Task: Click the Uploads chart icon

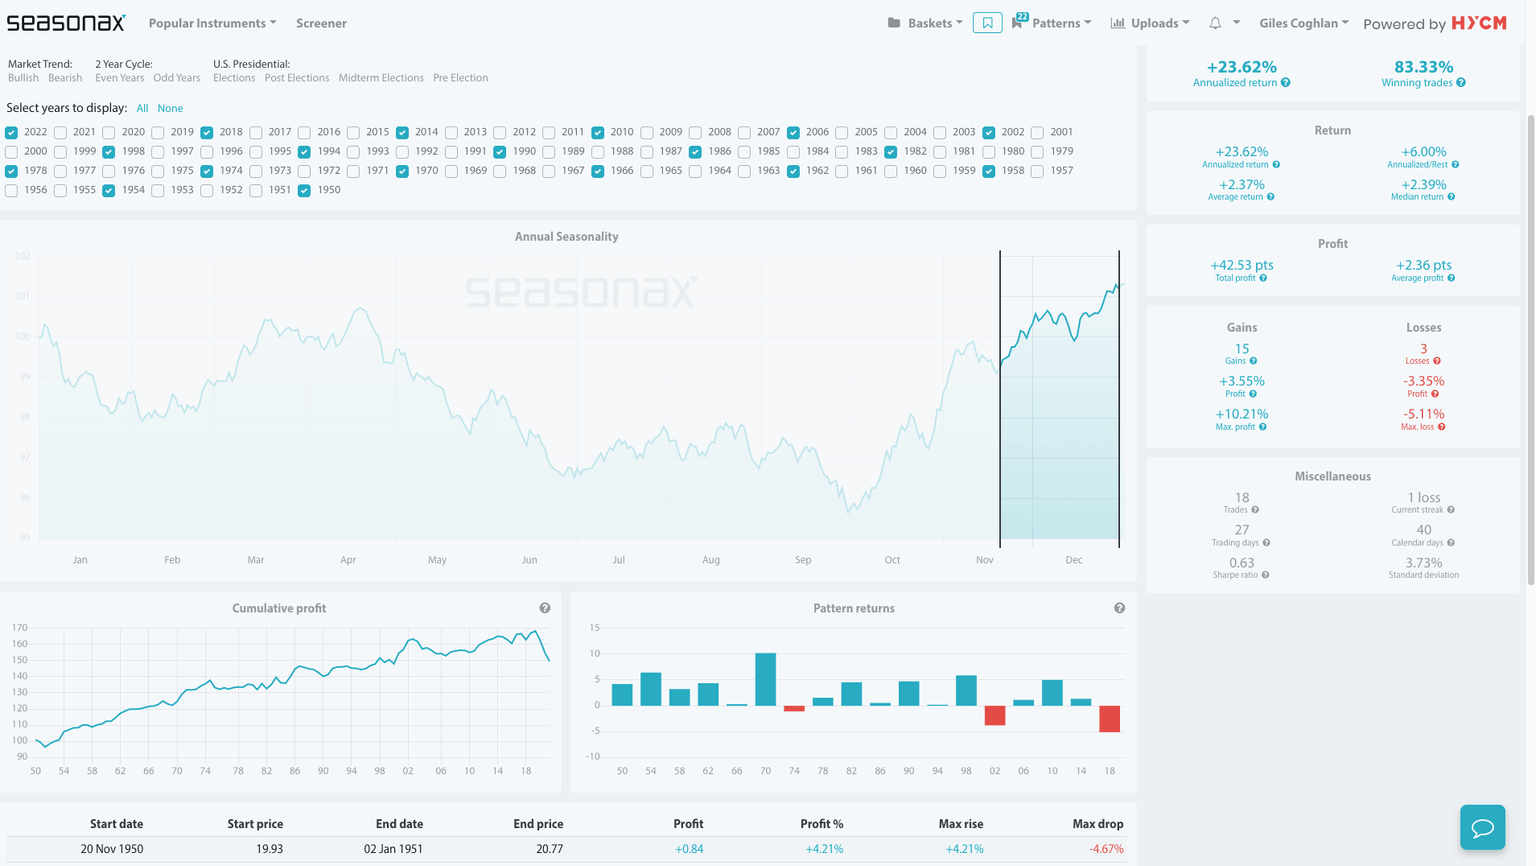Action: tap(1117, 22)
